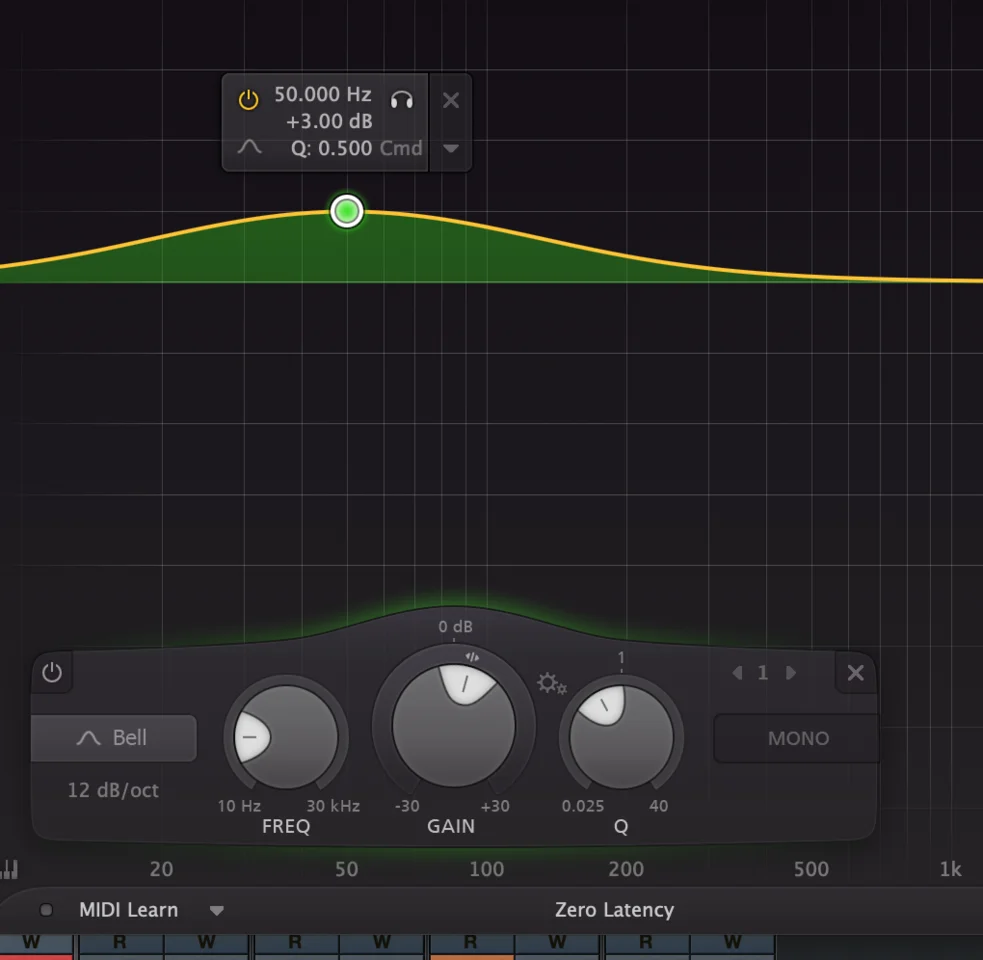Bypass band using bottom panel power button
The width and height of the screenshot is (983, 960).
pos(52,673)
